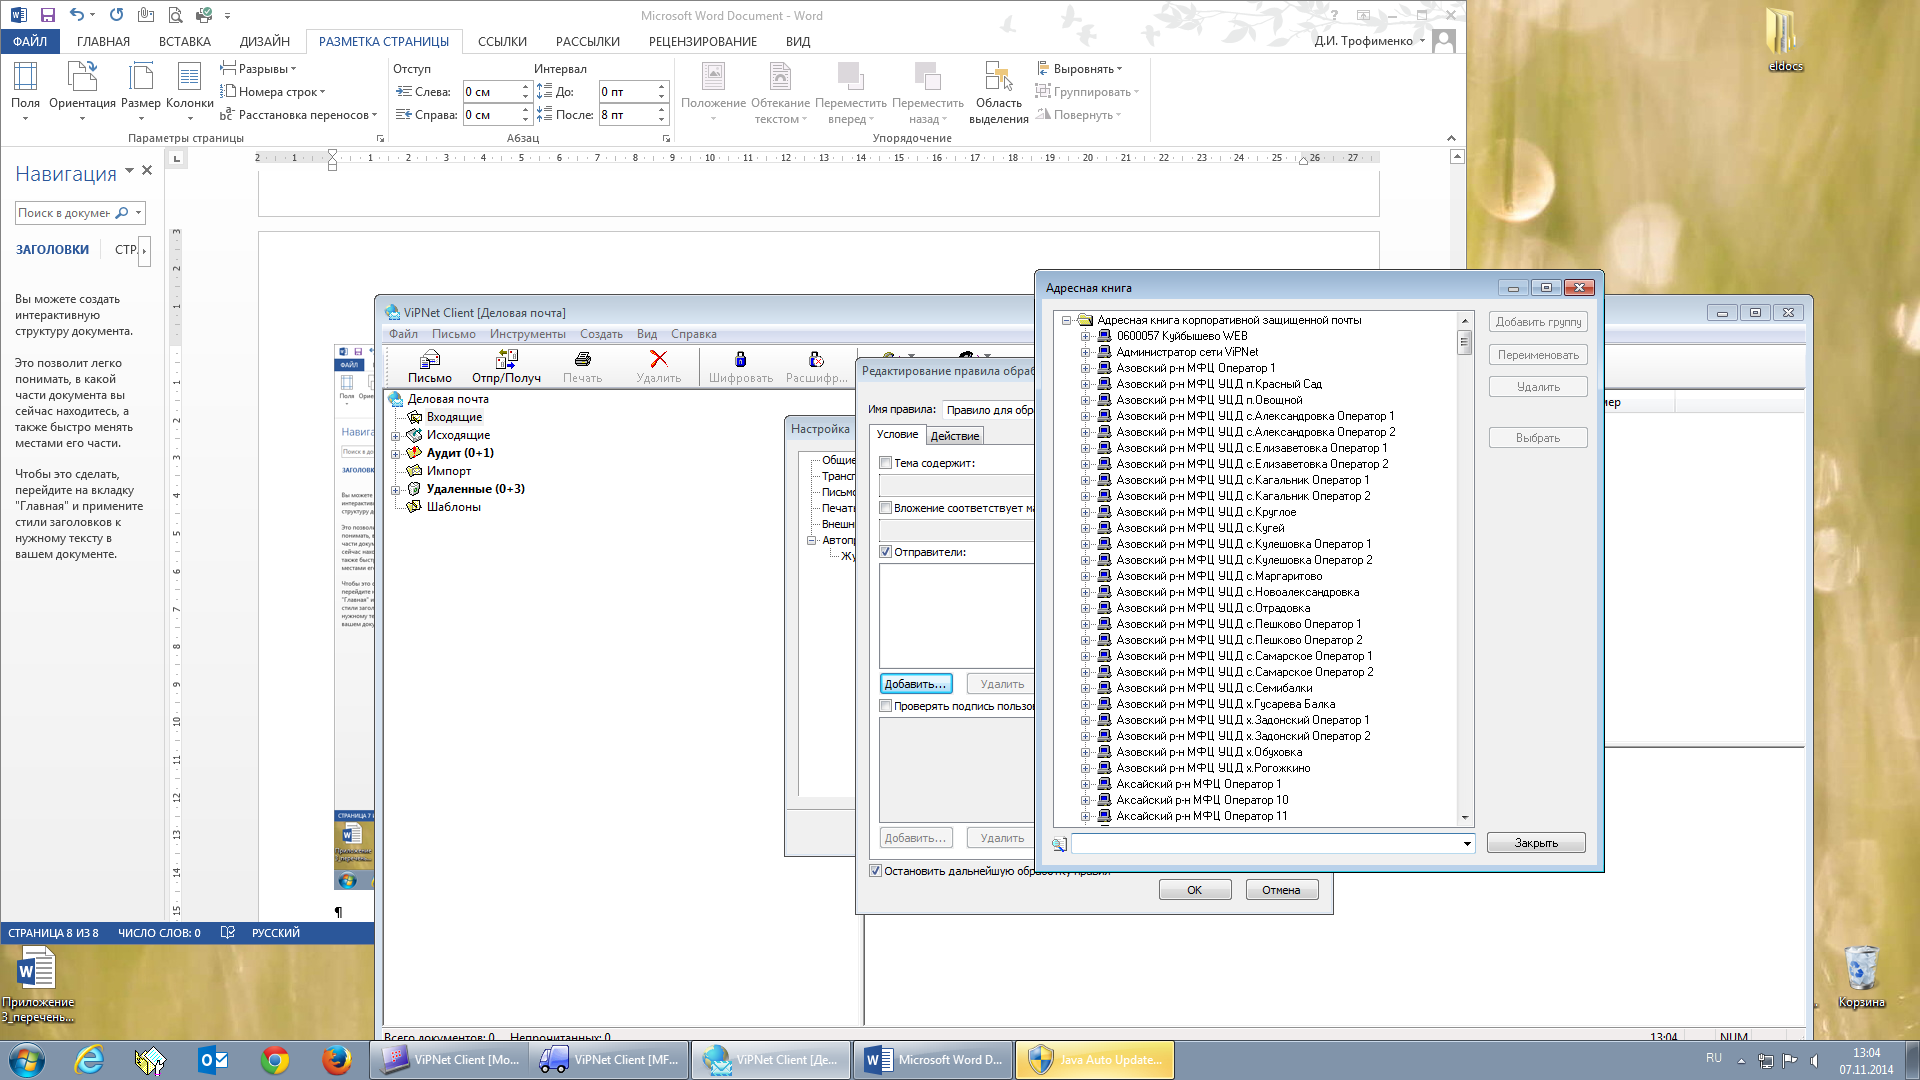The width and height of the screenshot is (1920, 1080).
Task: Switch to the Действие tab
Action: [x=954, y=436]
